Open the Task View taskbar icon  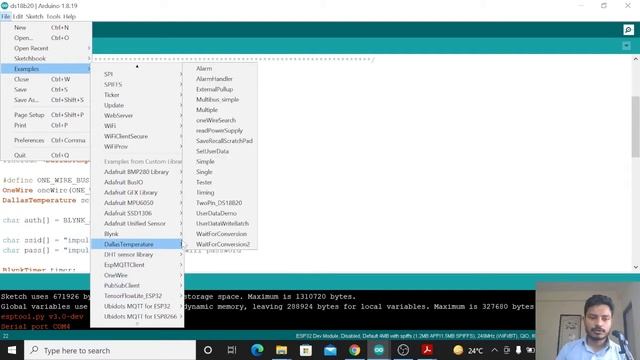coord(232,350)
